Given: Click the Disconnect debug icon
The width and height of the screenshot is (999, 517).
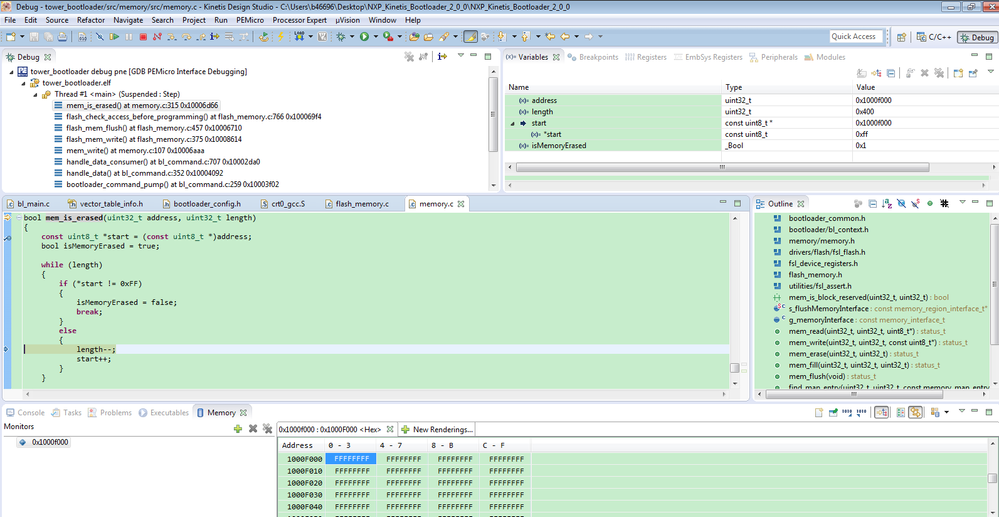Looking at the screenshot, I should (157, 36).
